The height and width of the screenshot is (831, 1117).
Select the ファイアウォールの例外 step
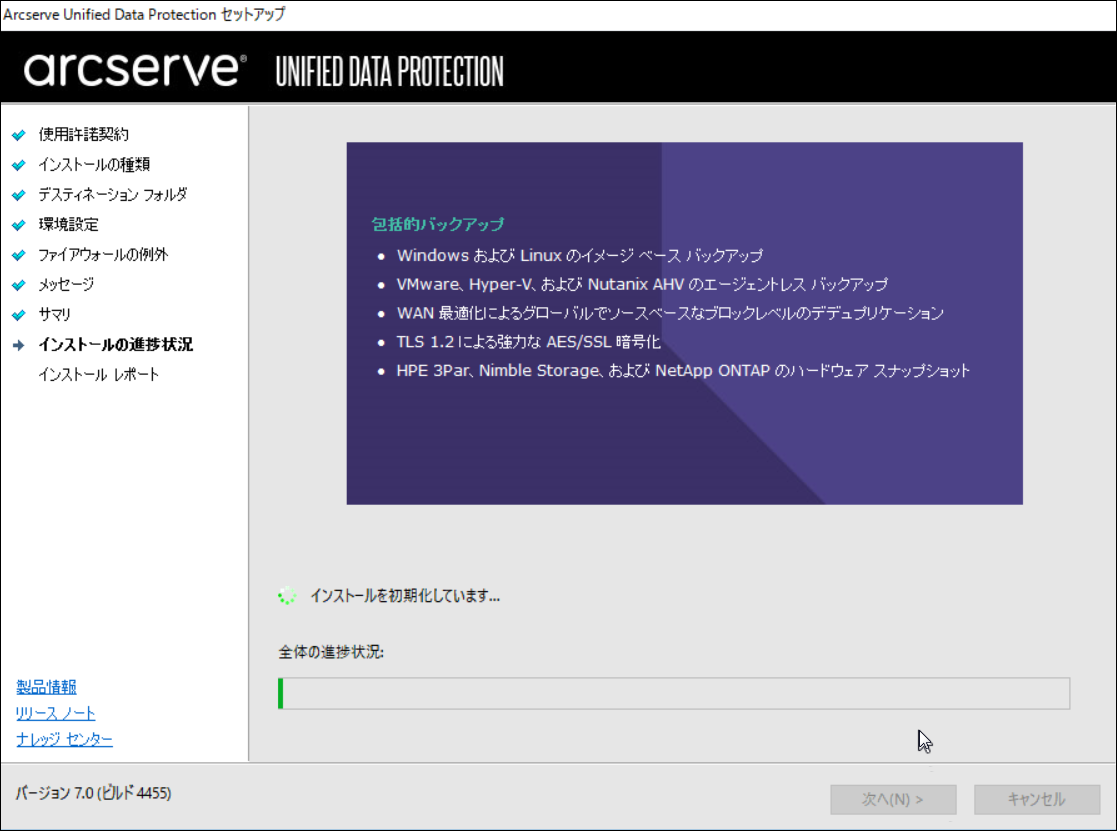click(x=103, y=254)
